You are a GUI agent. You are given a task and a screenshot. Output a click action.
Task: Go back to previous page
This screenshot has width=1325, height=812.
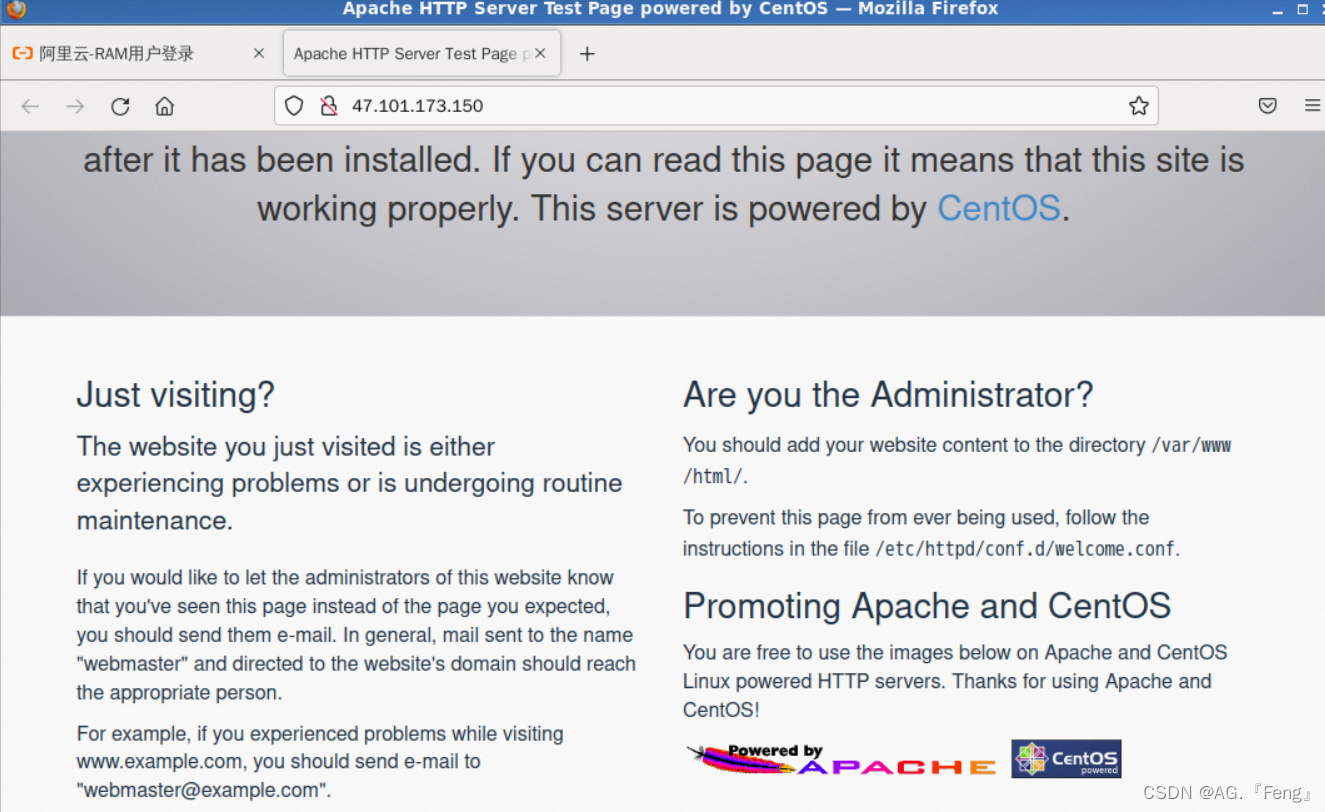[30, 106]
